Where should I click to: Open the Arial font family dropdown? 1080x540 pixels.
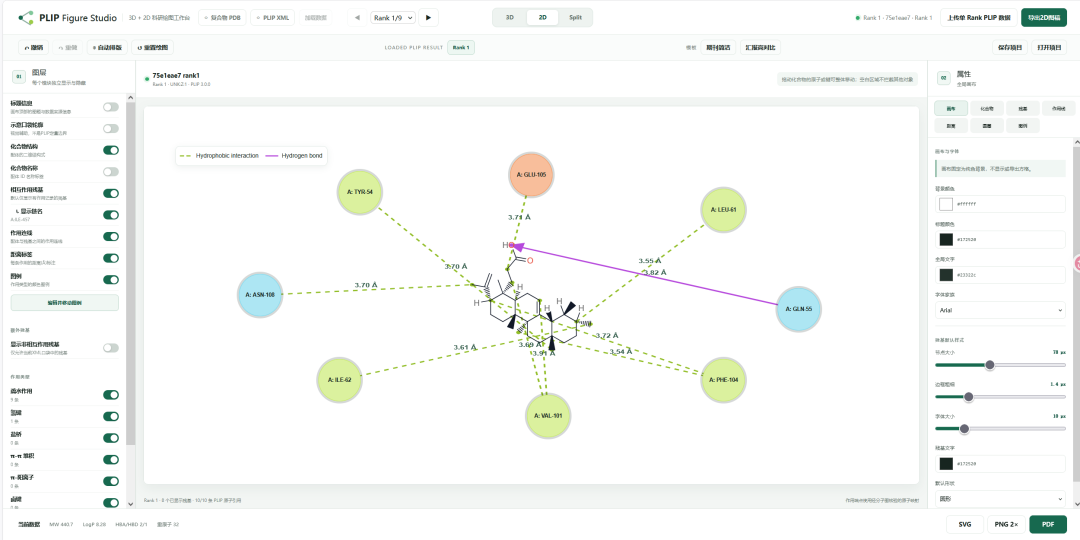1000,311
